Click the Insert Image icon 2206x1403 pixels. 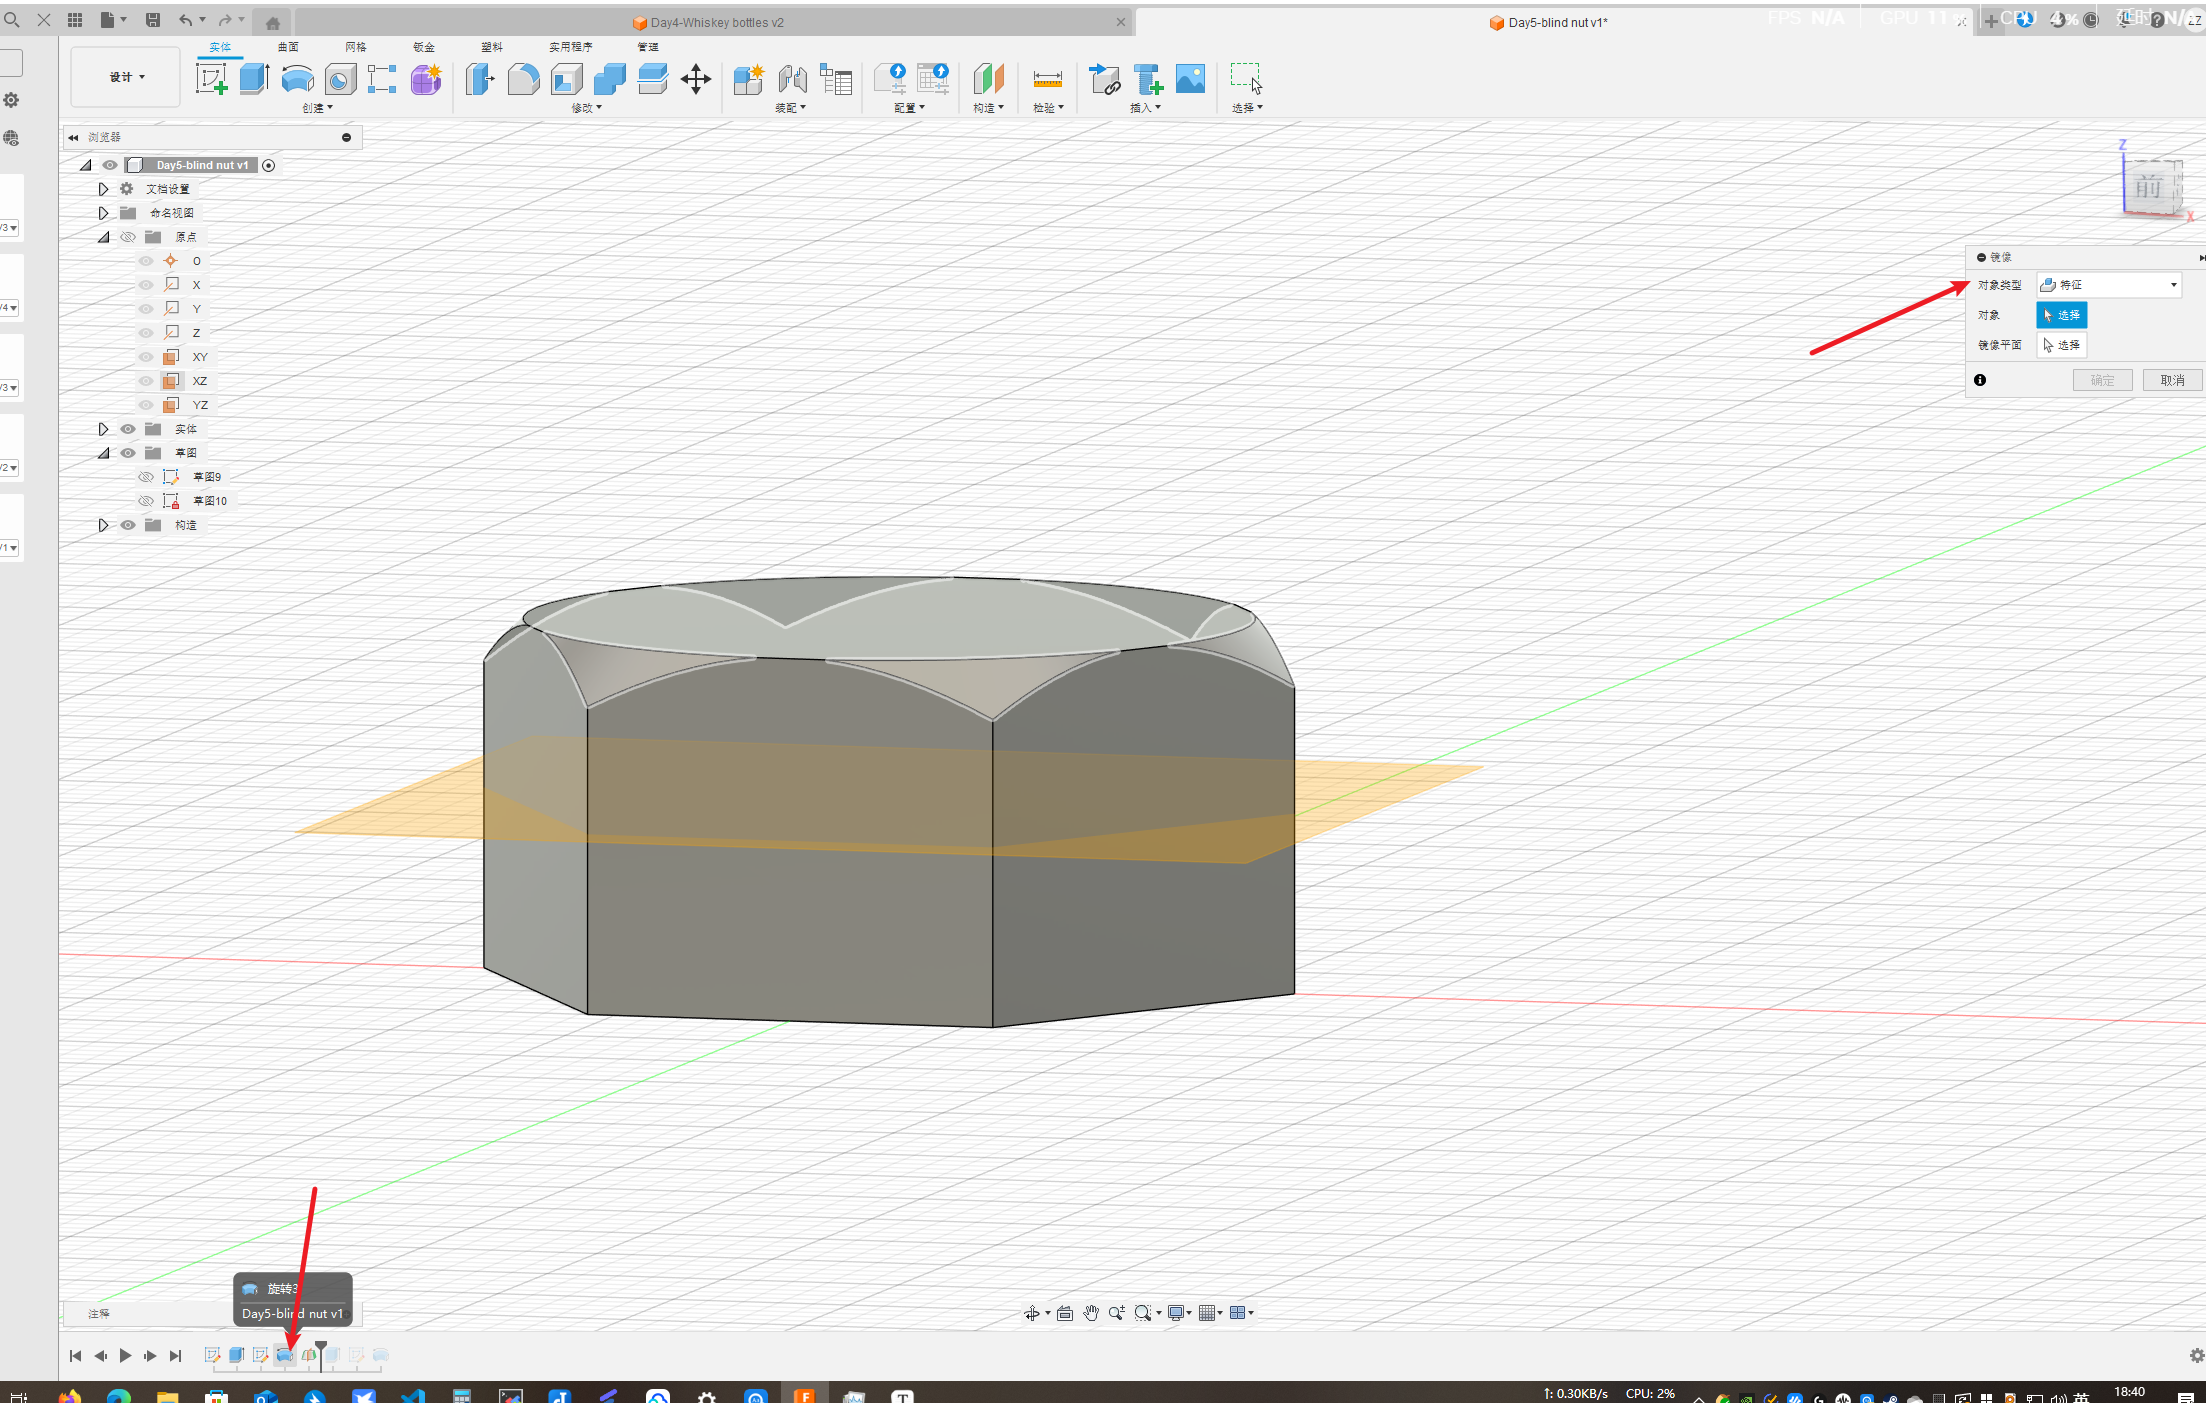[1190, 79]
